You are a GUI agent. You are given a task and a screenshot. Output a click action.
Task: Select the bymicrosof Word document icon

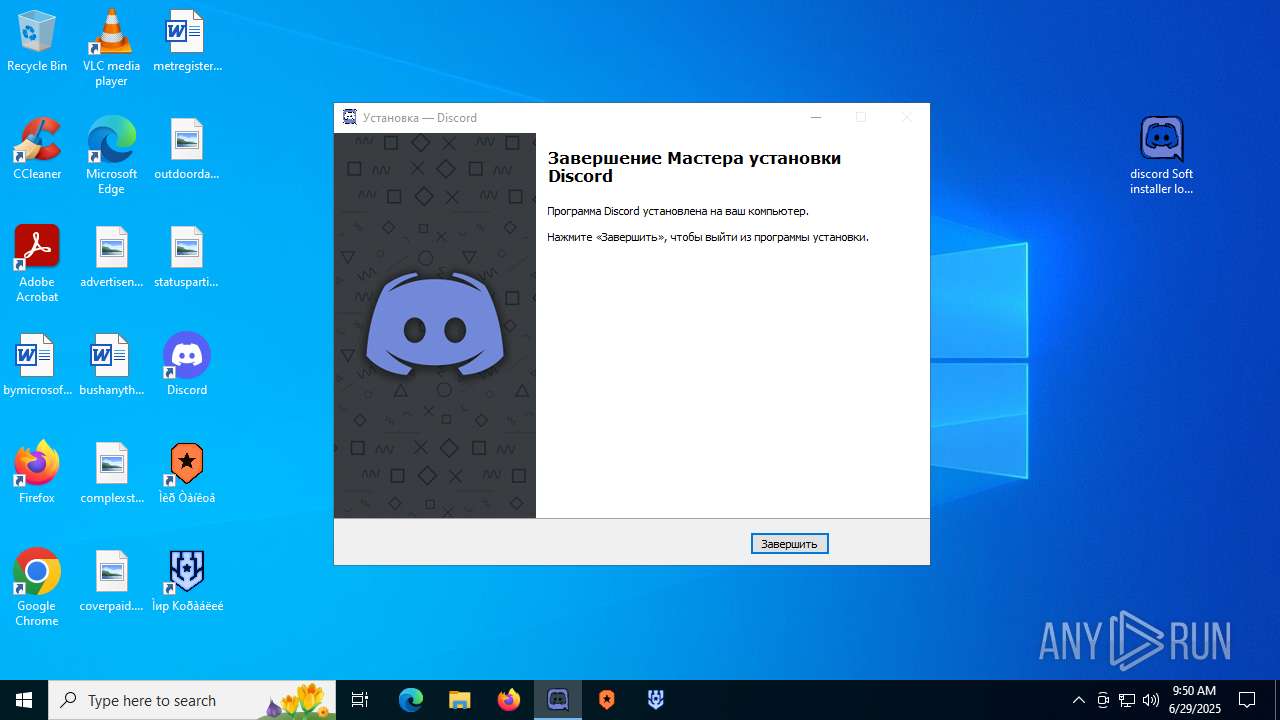[x=37, y=365]
